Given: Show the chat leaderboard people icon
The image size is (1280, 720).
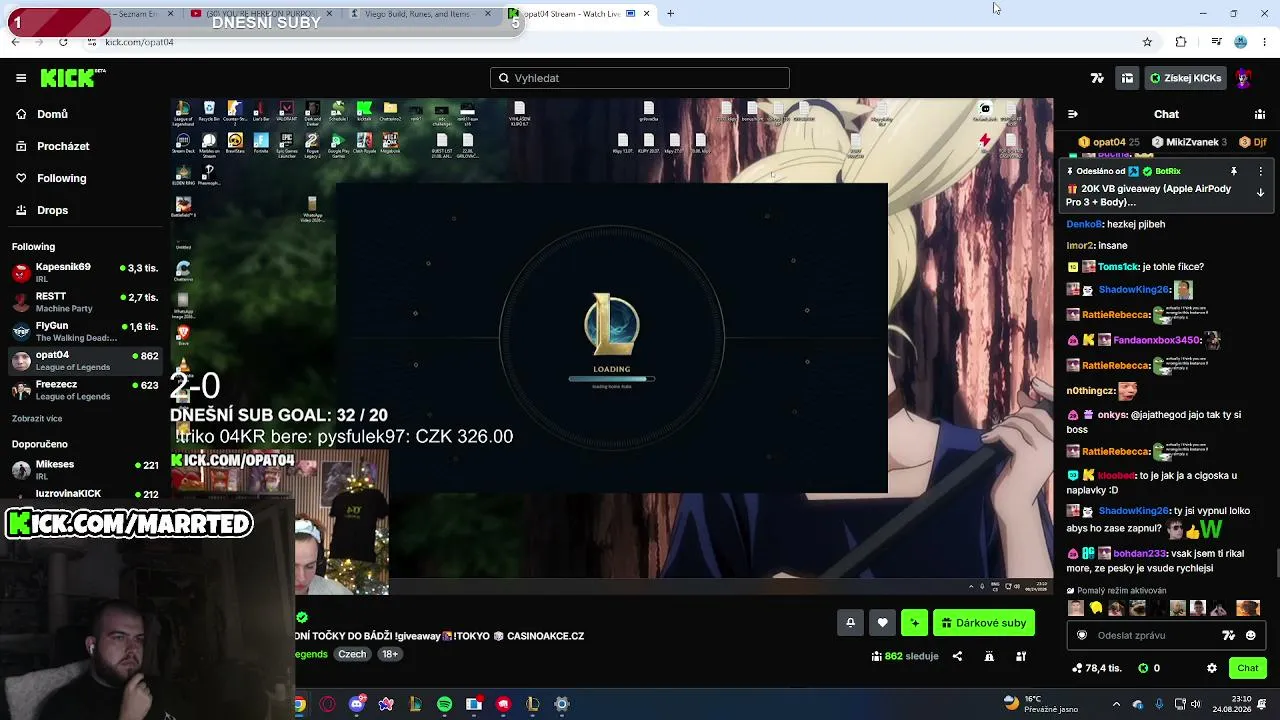Looking at the screenshot, I should (x=1258, y=114).
